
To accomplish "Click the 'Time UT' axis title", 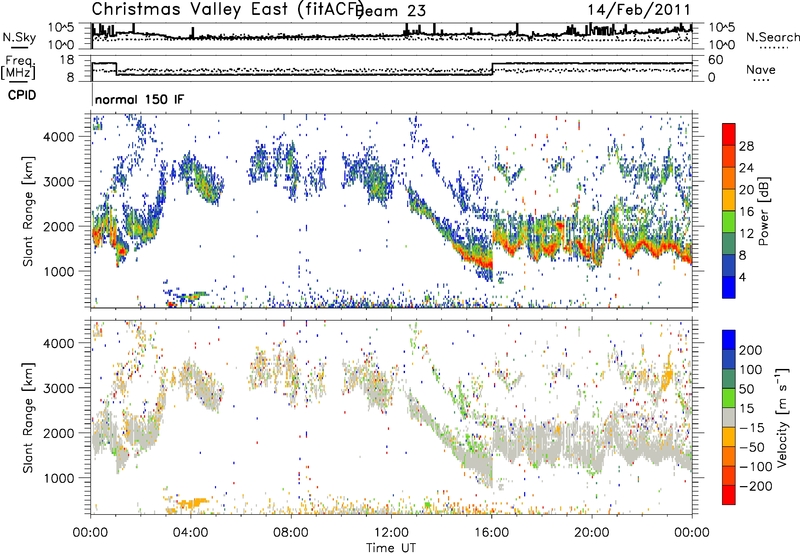I will pyautogui.click(x=391, y=548).
